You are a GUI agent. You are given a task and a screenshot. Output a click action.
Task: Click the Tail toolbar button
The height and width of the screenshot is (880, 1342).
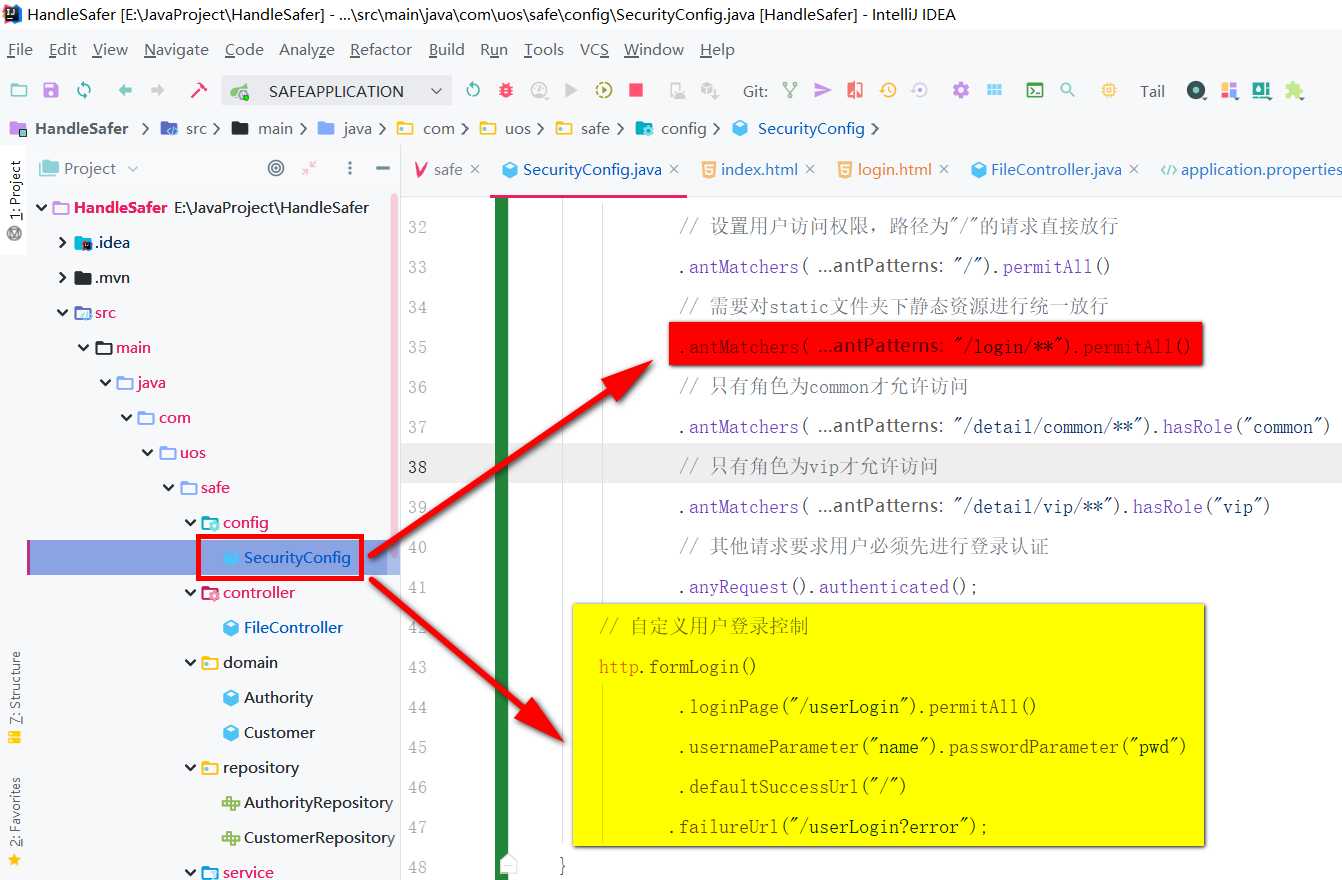(1152, 91)
